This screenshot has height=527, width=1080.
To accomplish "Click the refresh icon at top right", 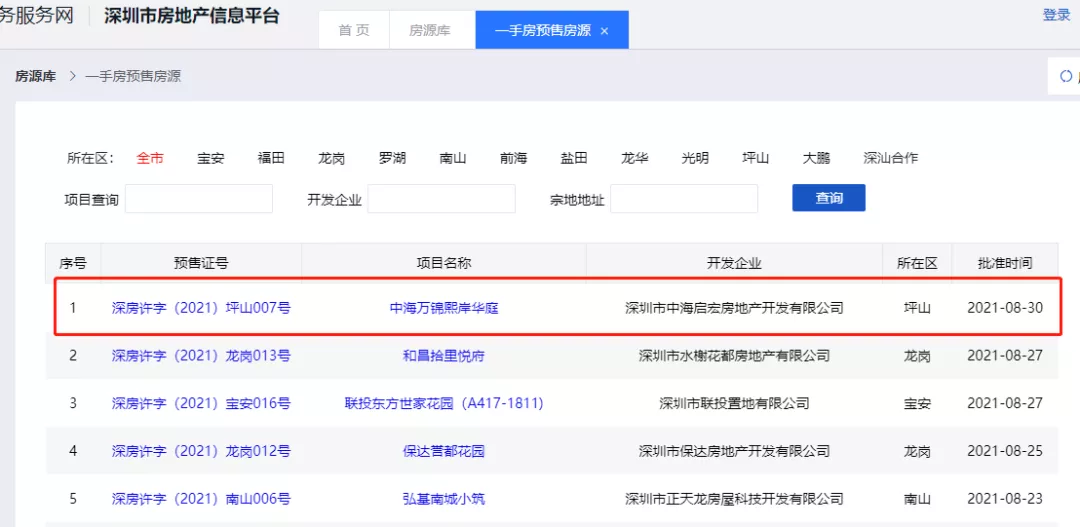I will click(x=1066, y=76).
